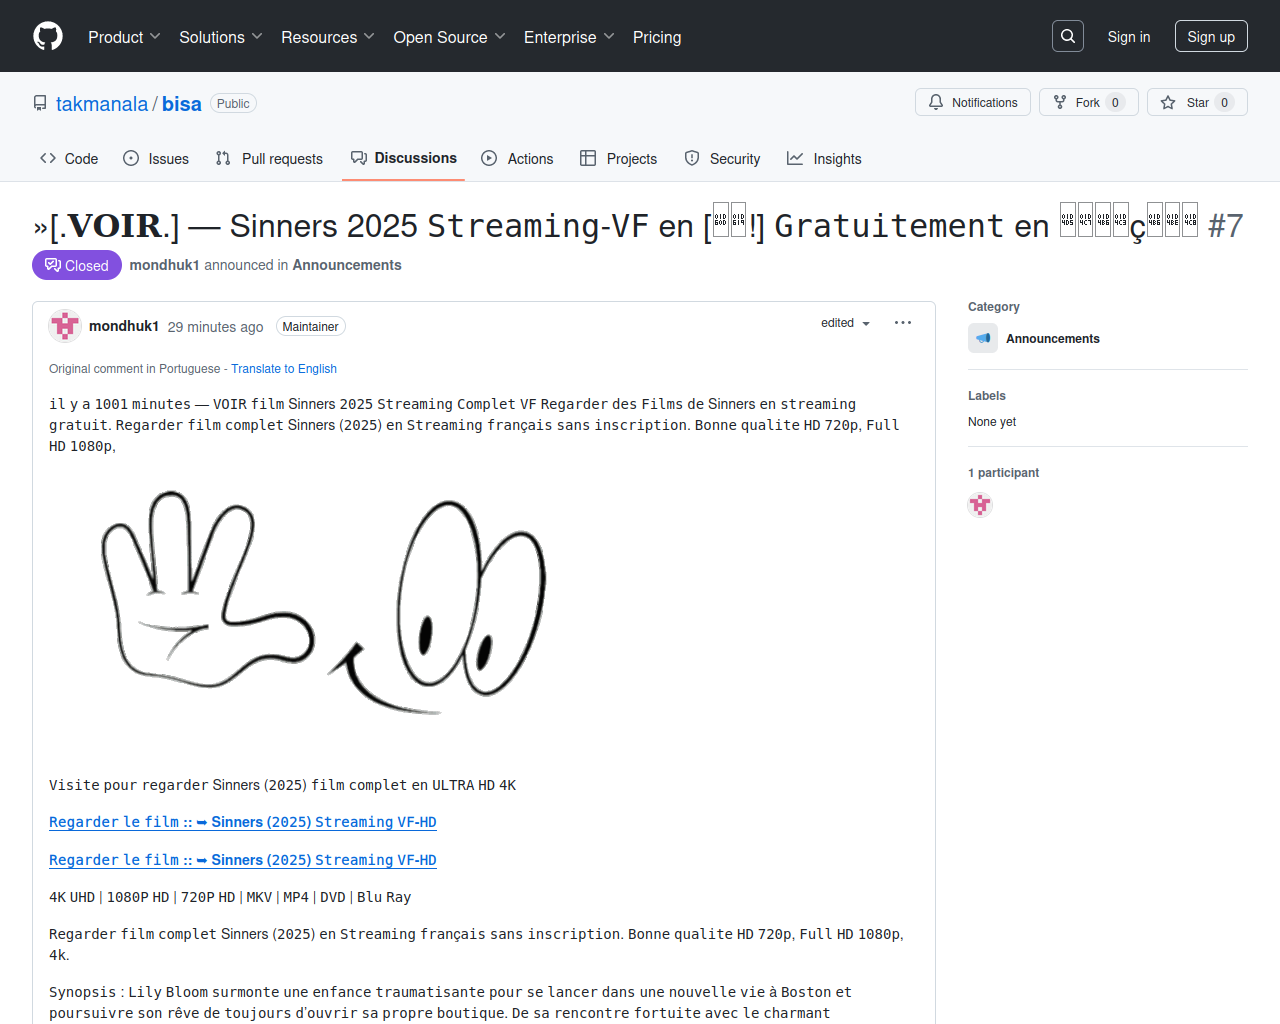
Task: Click the Notifications bell icon
Action: click(936, 102)
